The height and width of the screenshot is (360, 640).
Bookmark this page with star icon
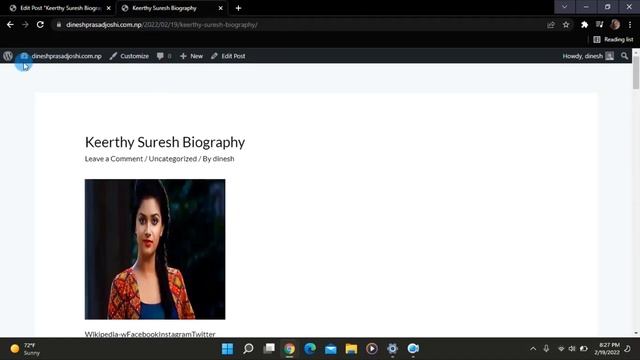pos(566,24)
